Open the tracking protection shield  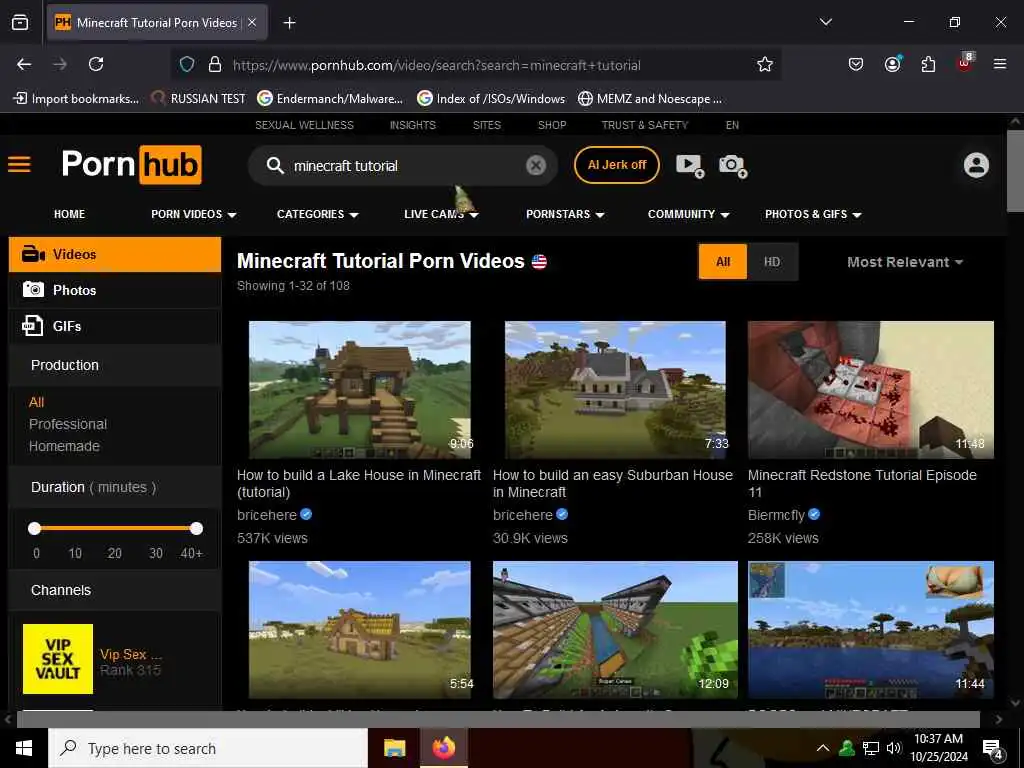pyautogui.click(x=187, y=65)
